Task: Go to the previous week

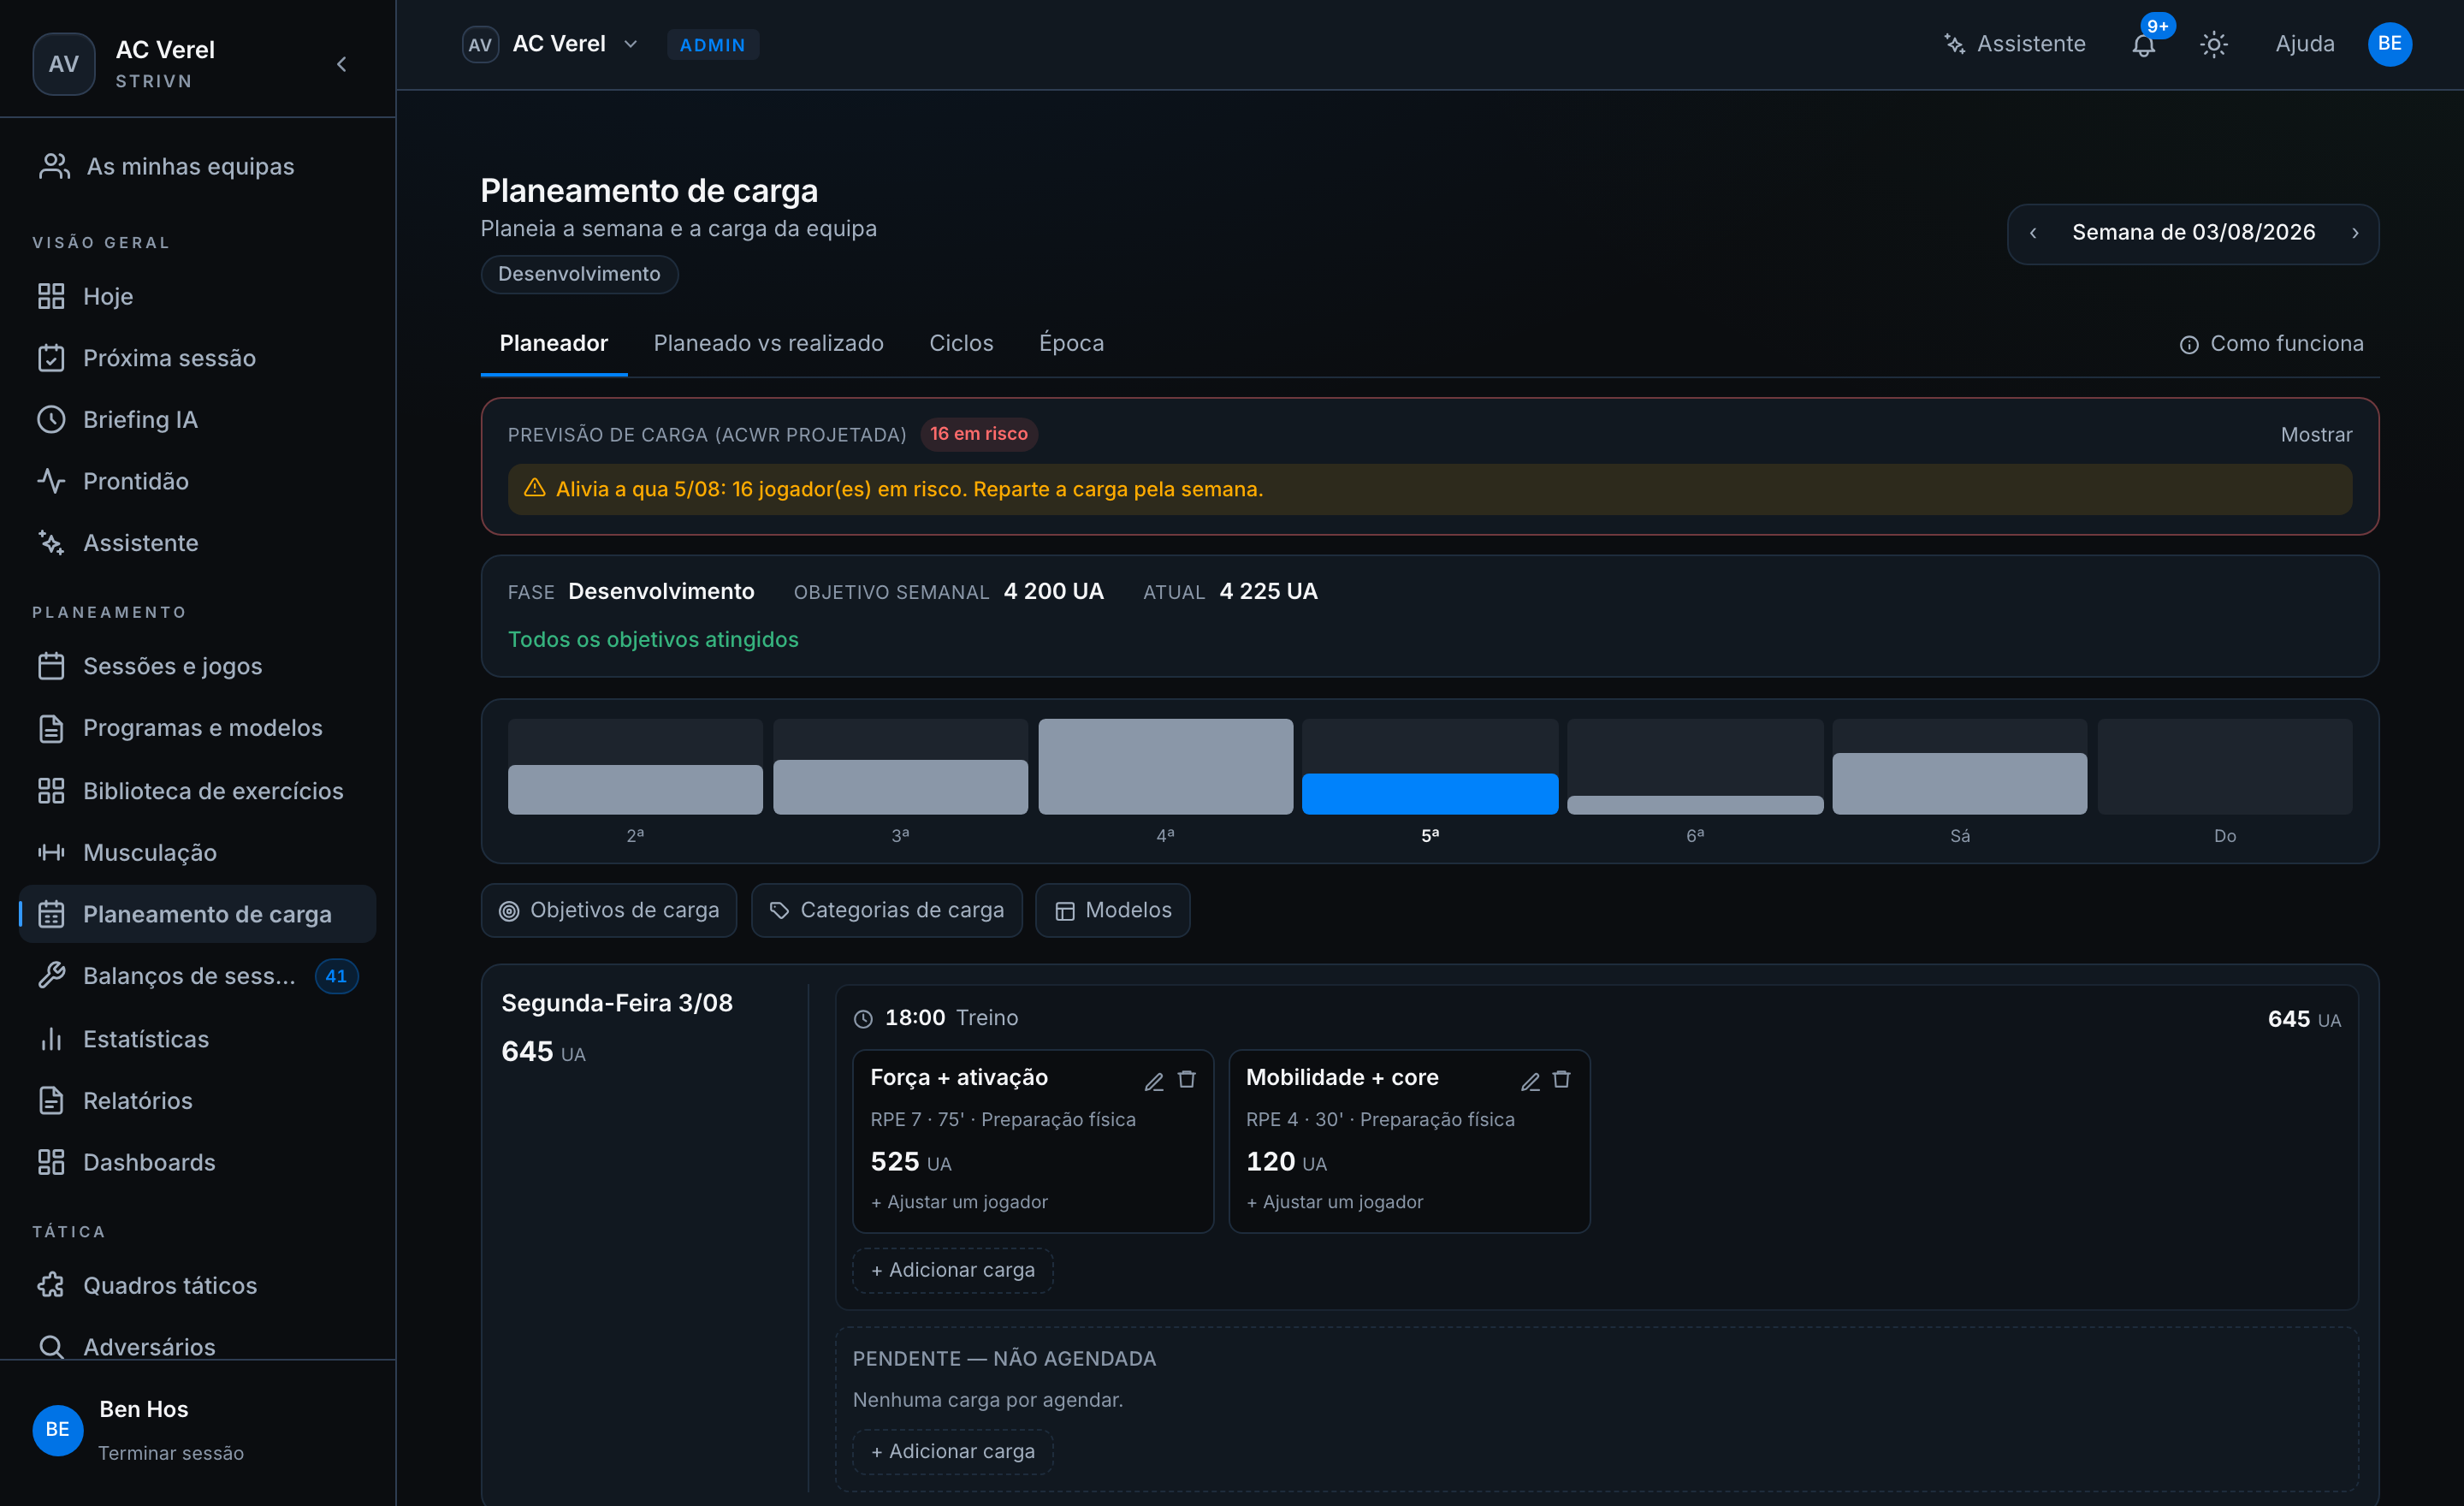Action: [2033, 233]
